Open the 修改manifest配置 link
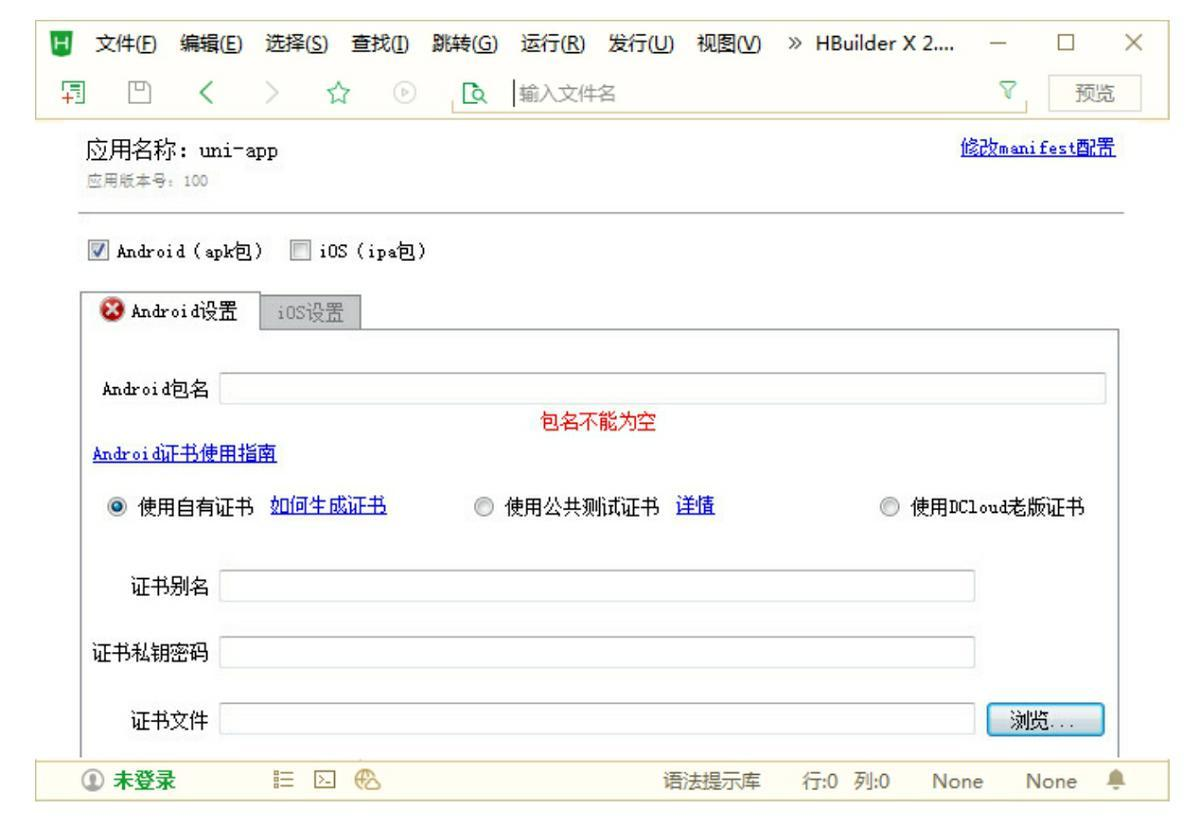1200x827 pixels. (x=1036, y=148)
